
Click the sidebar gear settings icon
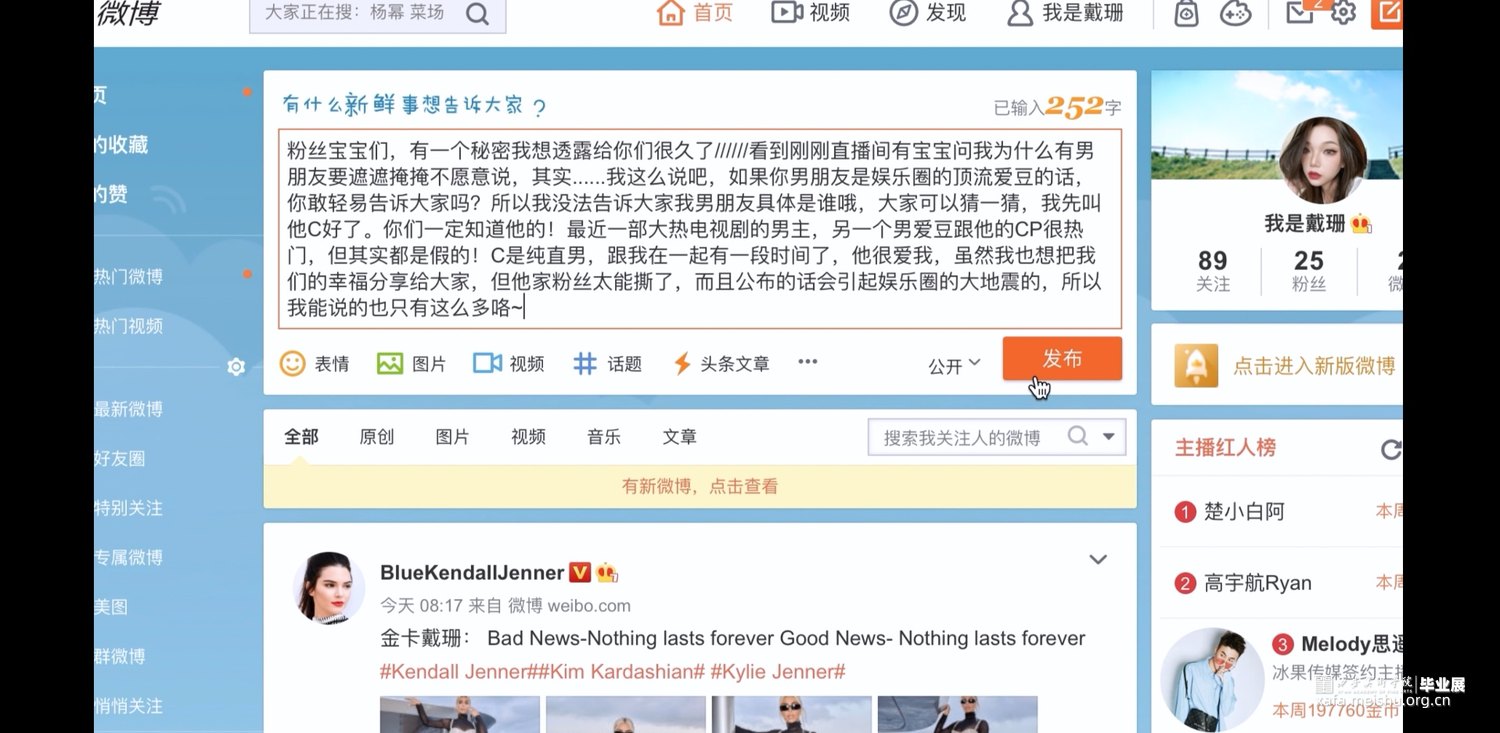click(236, 367)
